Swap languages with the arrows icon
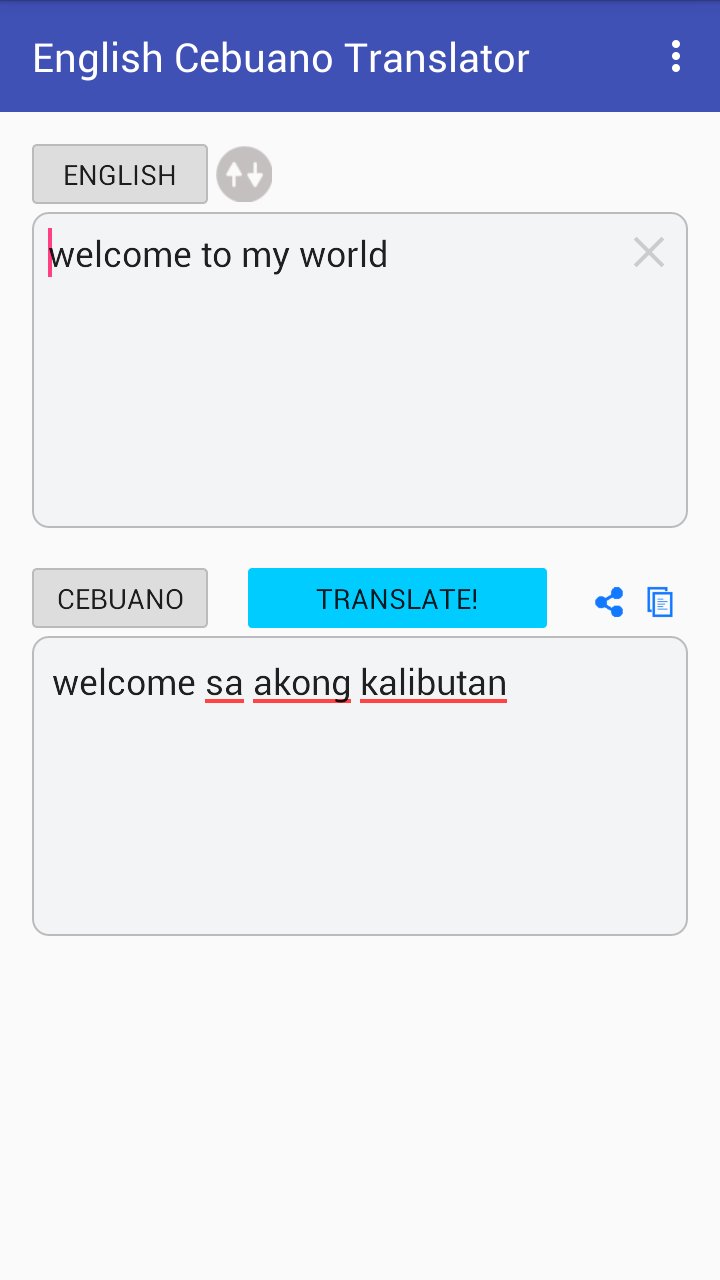Image resolution: width=720 pixels, height=1280 pixels. (x=244, y=175)
